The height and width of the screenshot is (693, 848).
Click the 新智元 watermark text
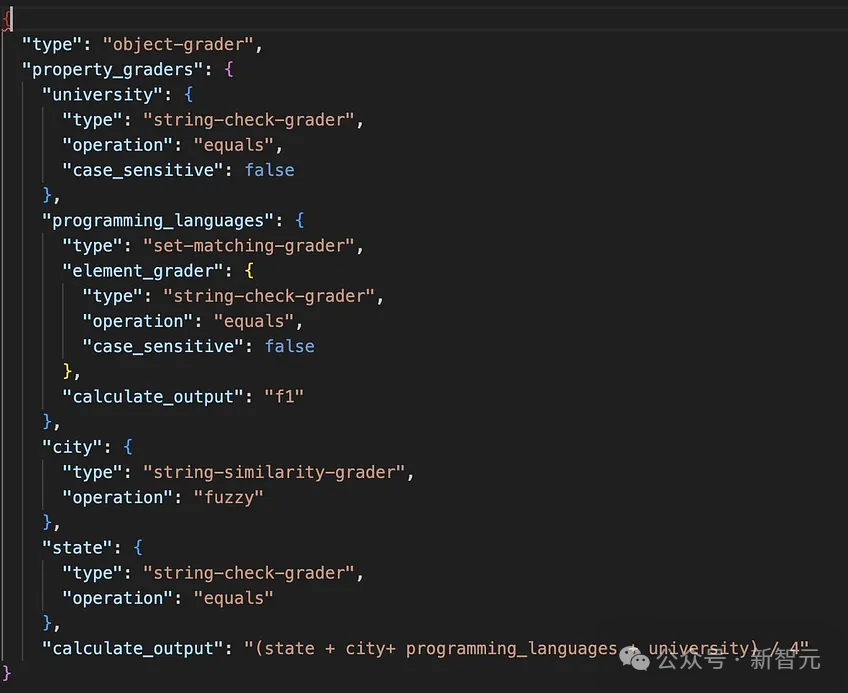(785, 659)
